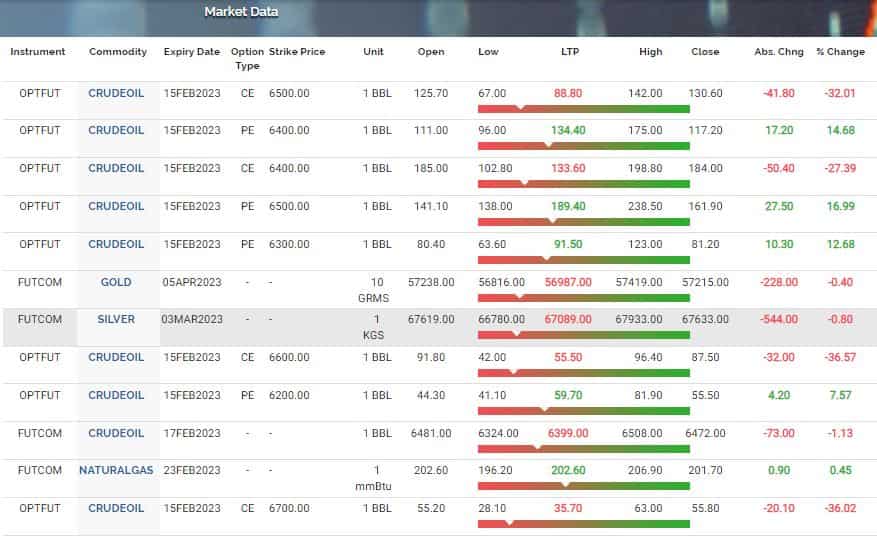The image size is (877, 536).
Task: Click strike price 6700.00
Action: pos(289,508)
